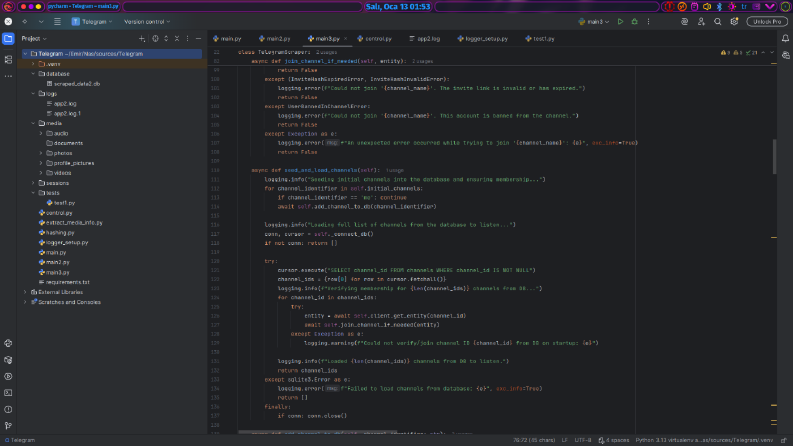The width and height of the screenshot is (793, 446).
Task: Click Unlock Pro button
Action: [767, 22]
